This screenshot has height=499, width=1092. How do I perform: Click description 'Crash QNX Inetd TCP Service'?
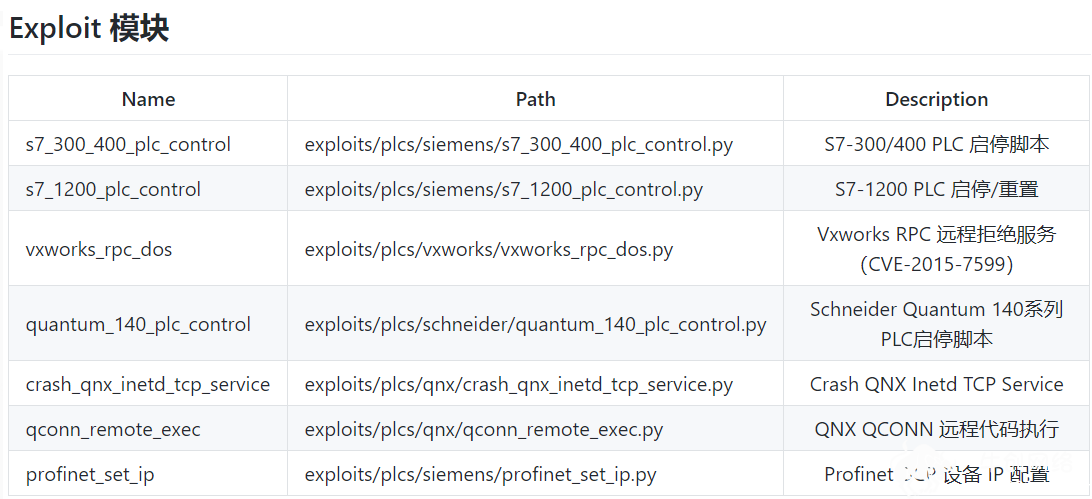tap(937, 384)
